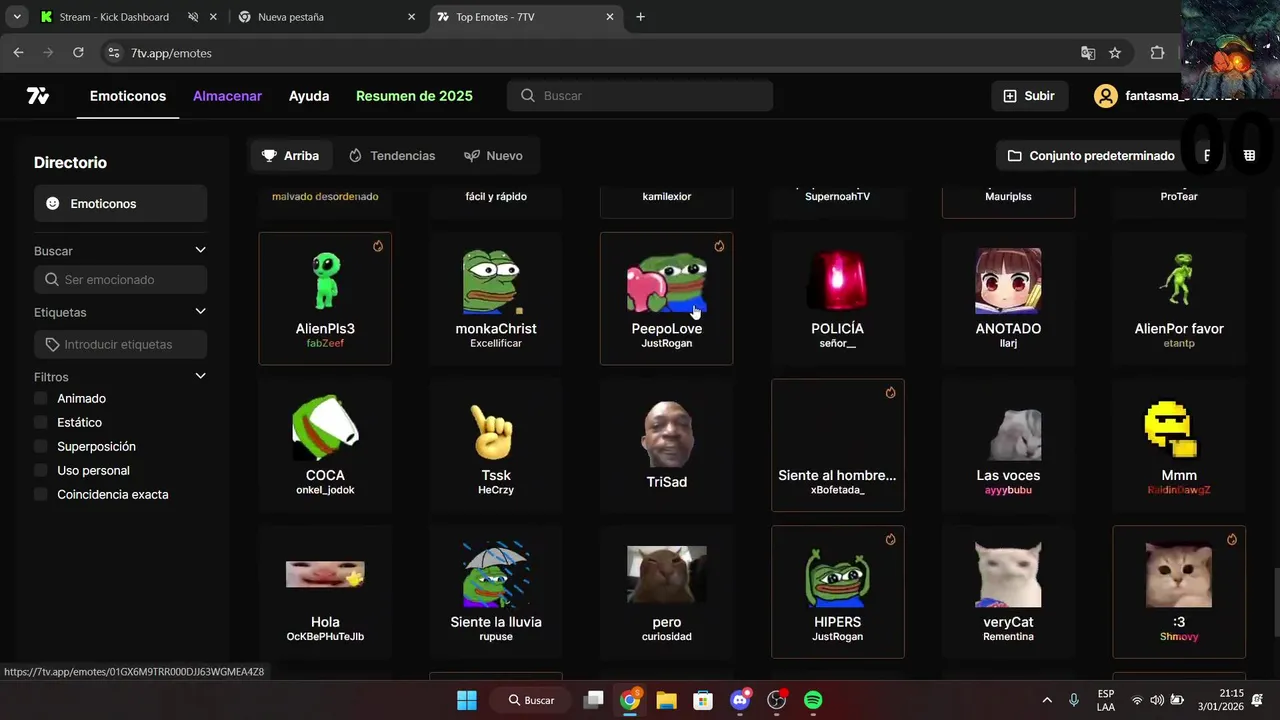Open the Hola emote image
The width and height of the screenshot is (1280, 720).
(x=325, y=574)
